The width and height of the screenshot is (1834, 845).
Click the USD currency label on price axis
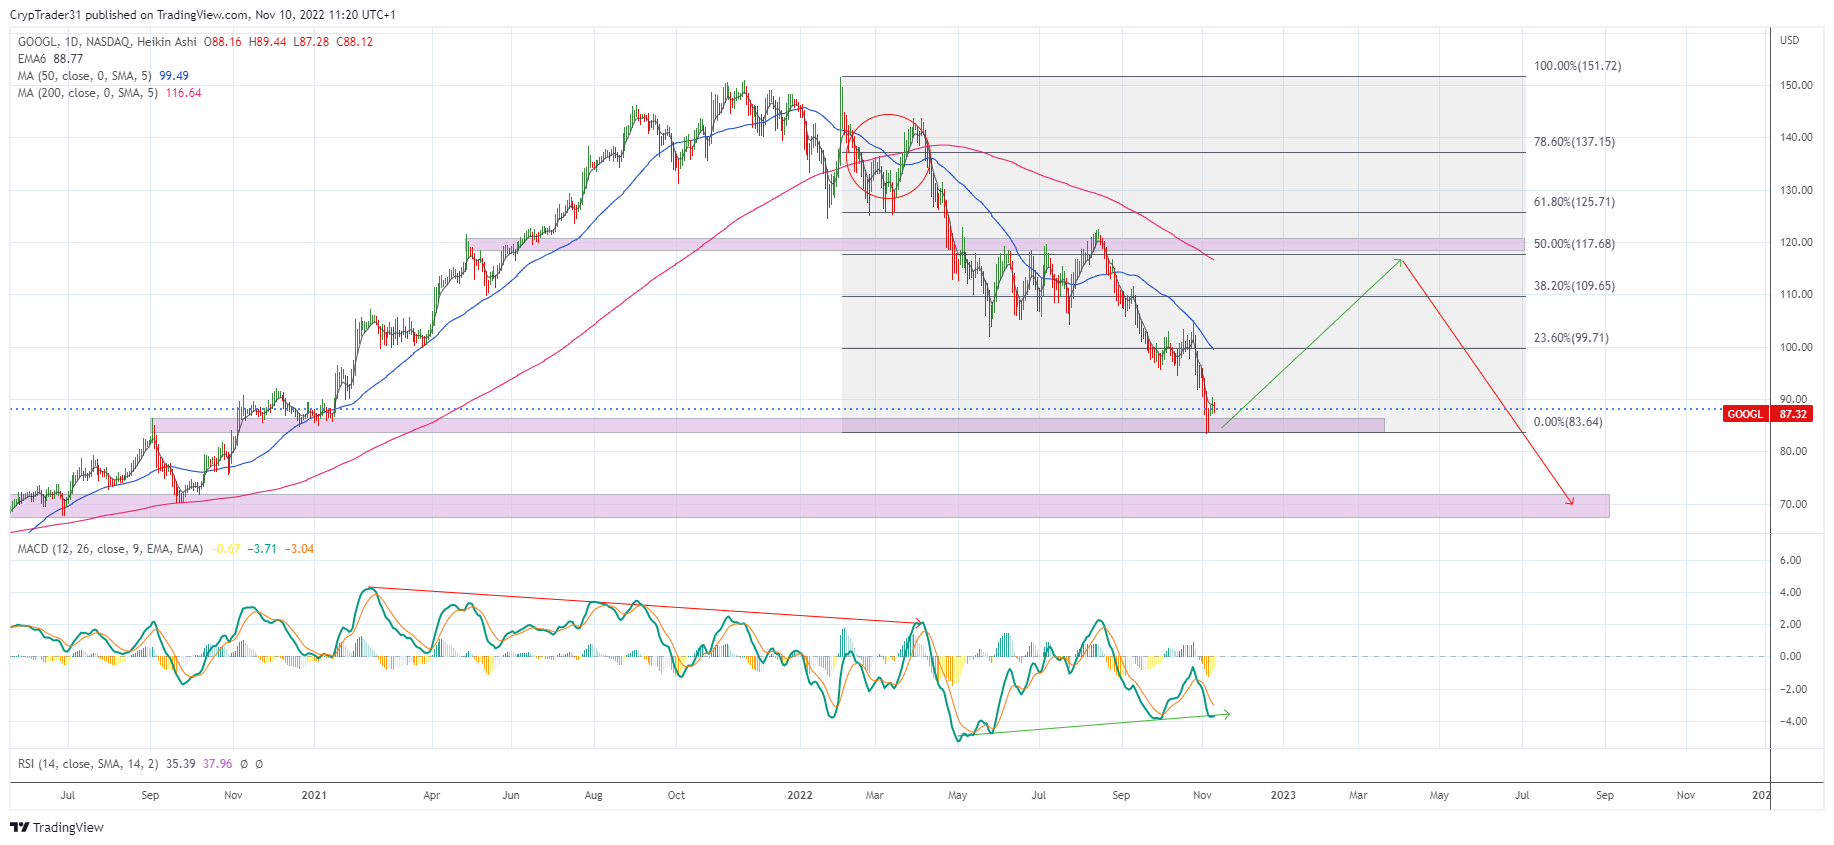(1789, 41)
